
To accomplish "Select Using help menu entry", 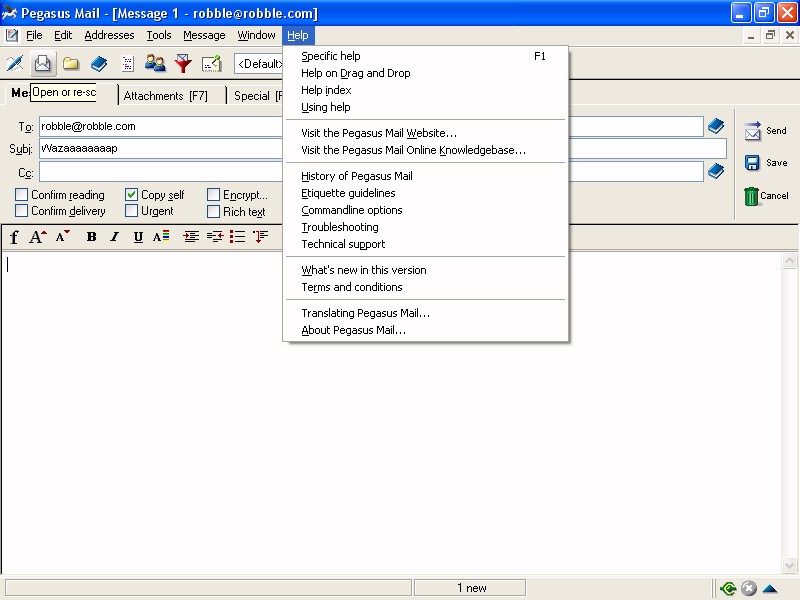I will [x=426, y=107].
